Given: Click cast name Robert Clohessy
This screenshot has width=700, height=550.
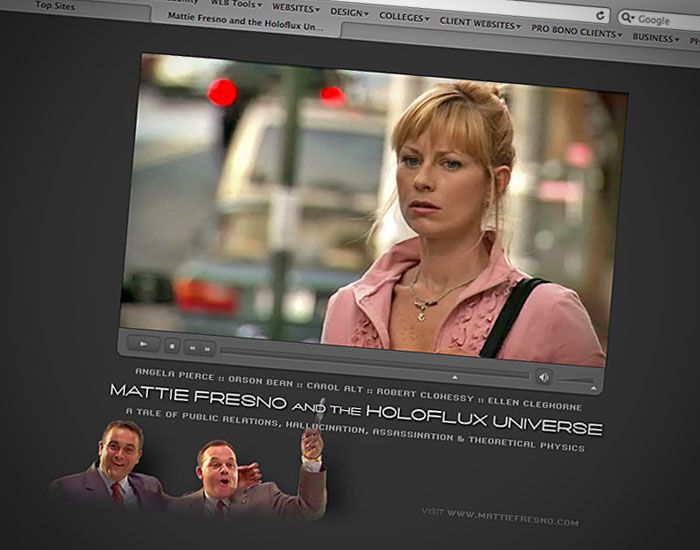Looking at the screenshot, I should pos(425,395).
